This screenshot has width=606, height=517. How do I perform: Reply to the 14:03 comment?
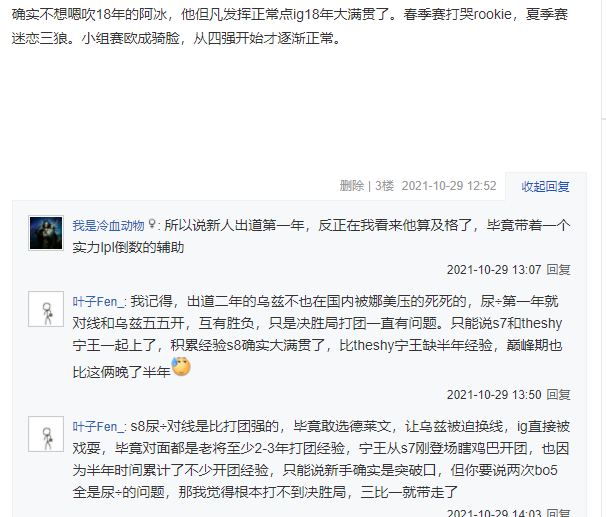558,513
